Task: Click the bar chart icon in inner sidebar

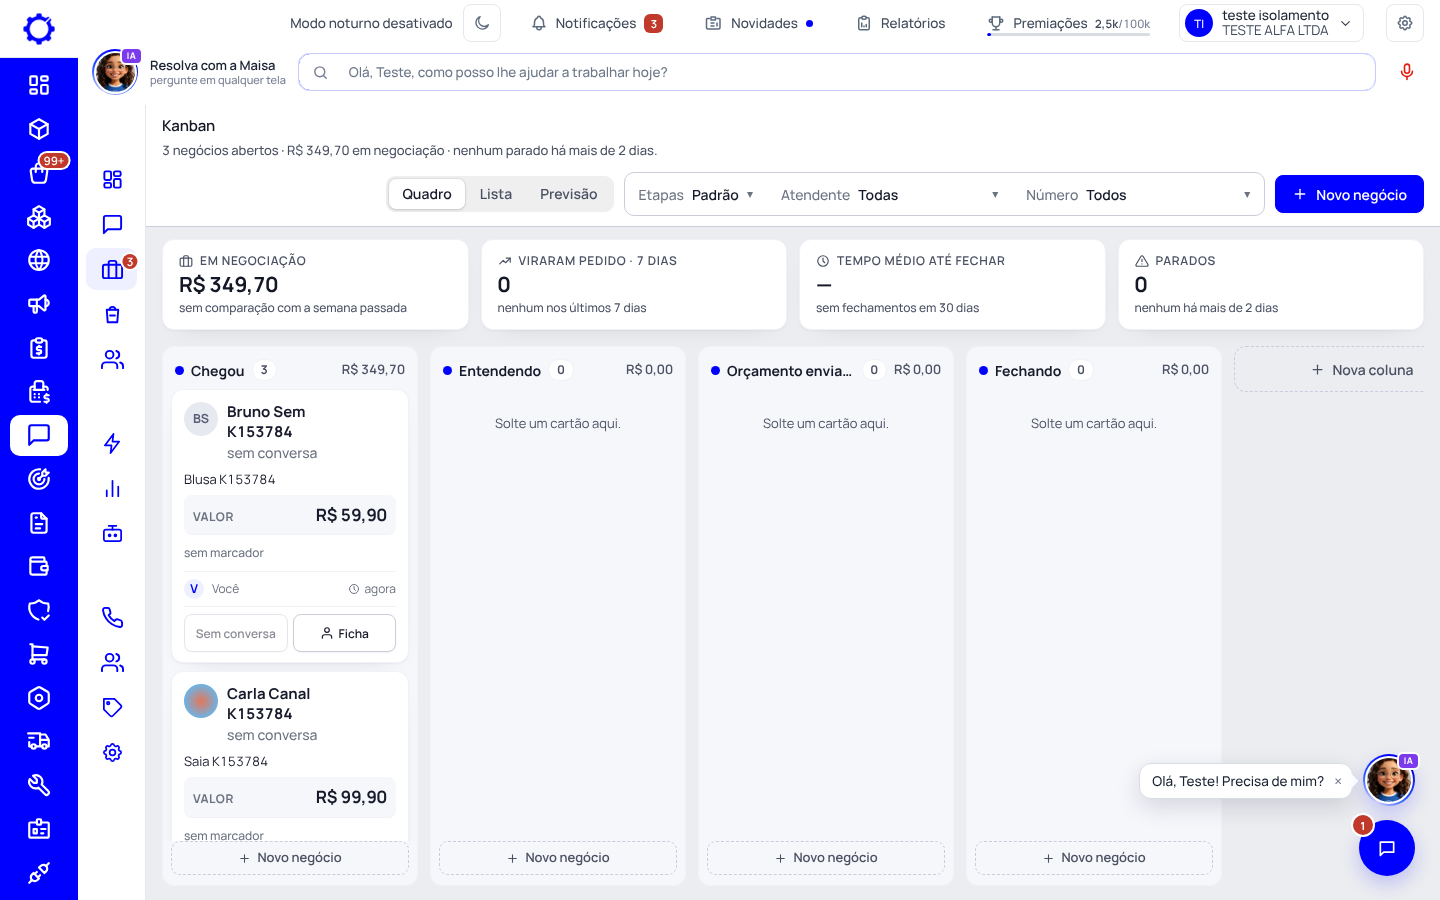Action: pos(112,489)
